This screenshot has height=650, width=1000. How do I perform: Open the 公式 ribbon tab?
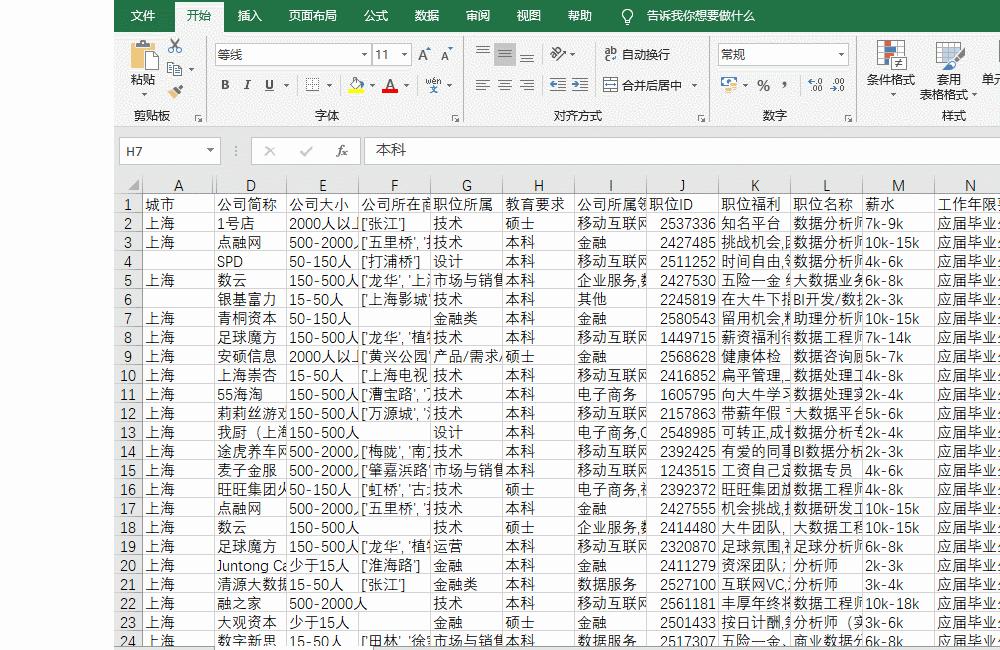[376, 16]
